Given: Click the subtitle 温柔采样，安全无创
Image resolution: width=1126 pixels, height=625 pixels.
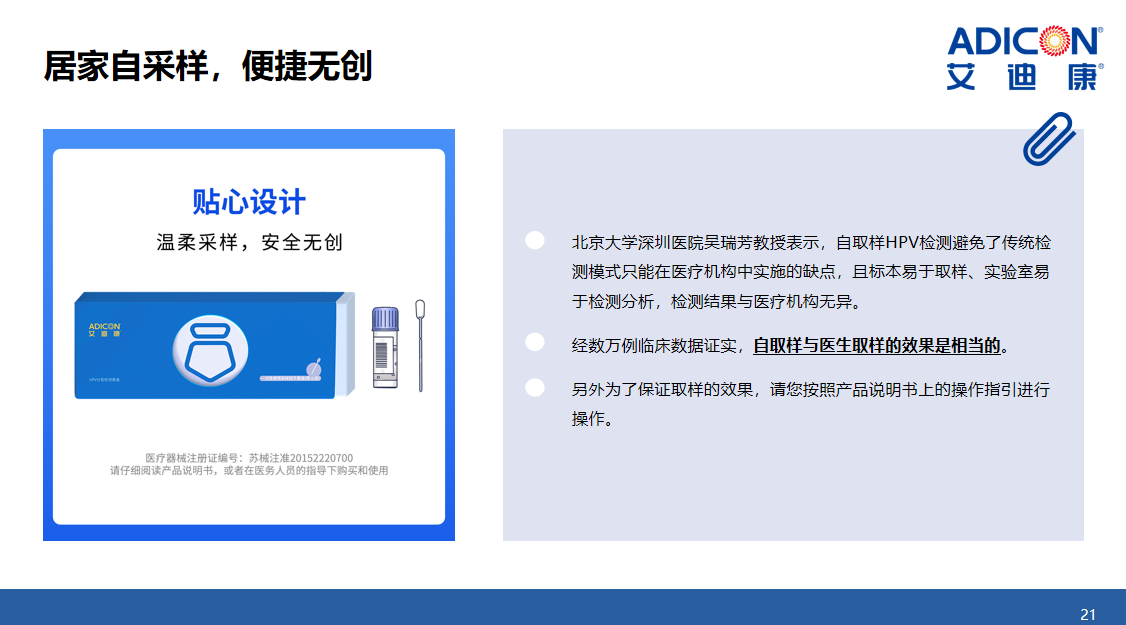Looking at the screenshot, I should (x=249, y=242).
